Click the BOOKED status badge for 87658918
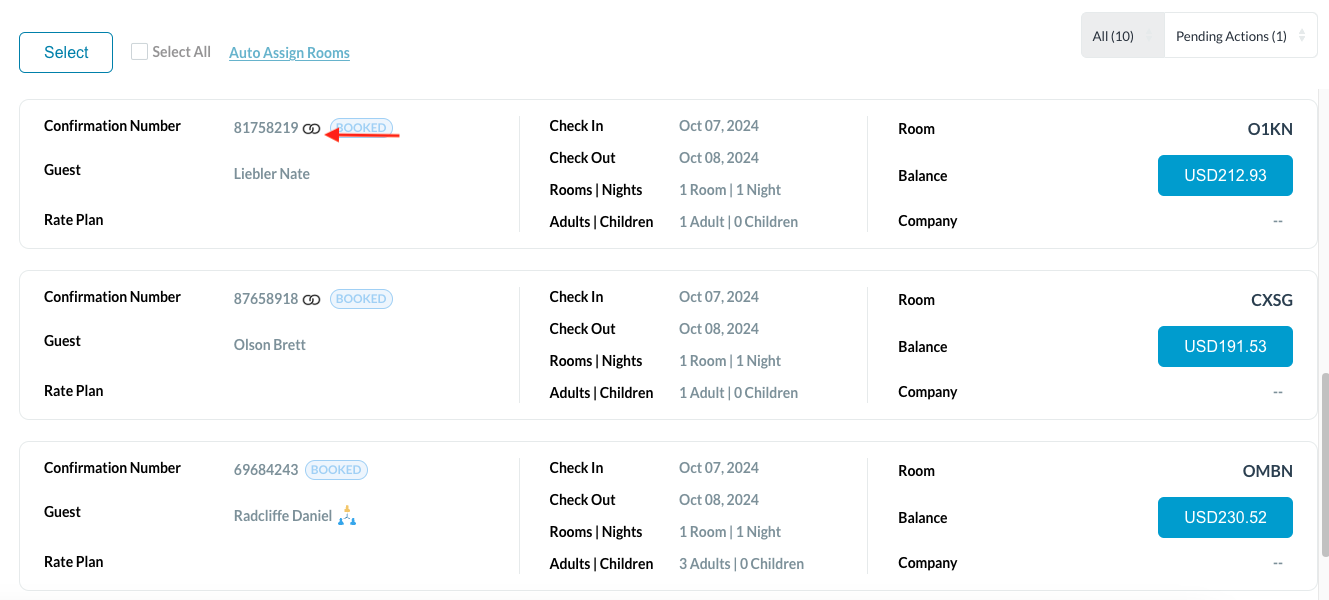This screenshot has height=600, width=1329. click(361, 299)
